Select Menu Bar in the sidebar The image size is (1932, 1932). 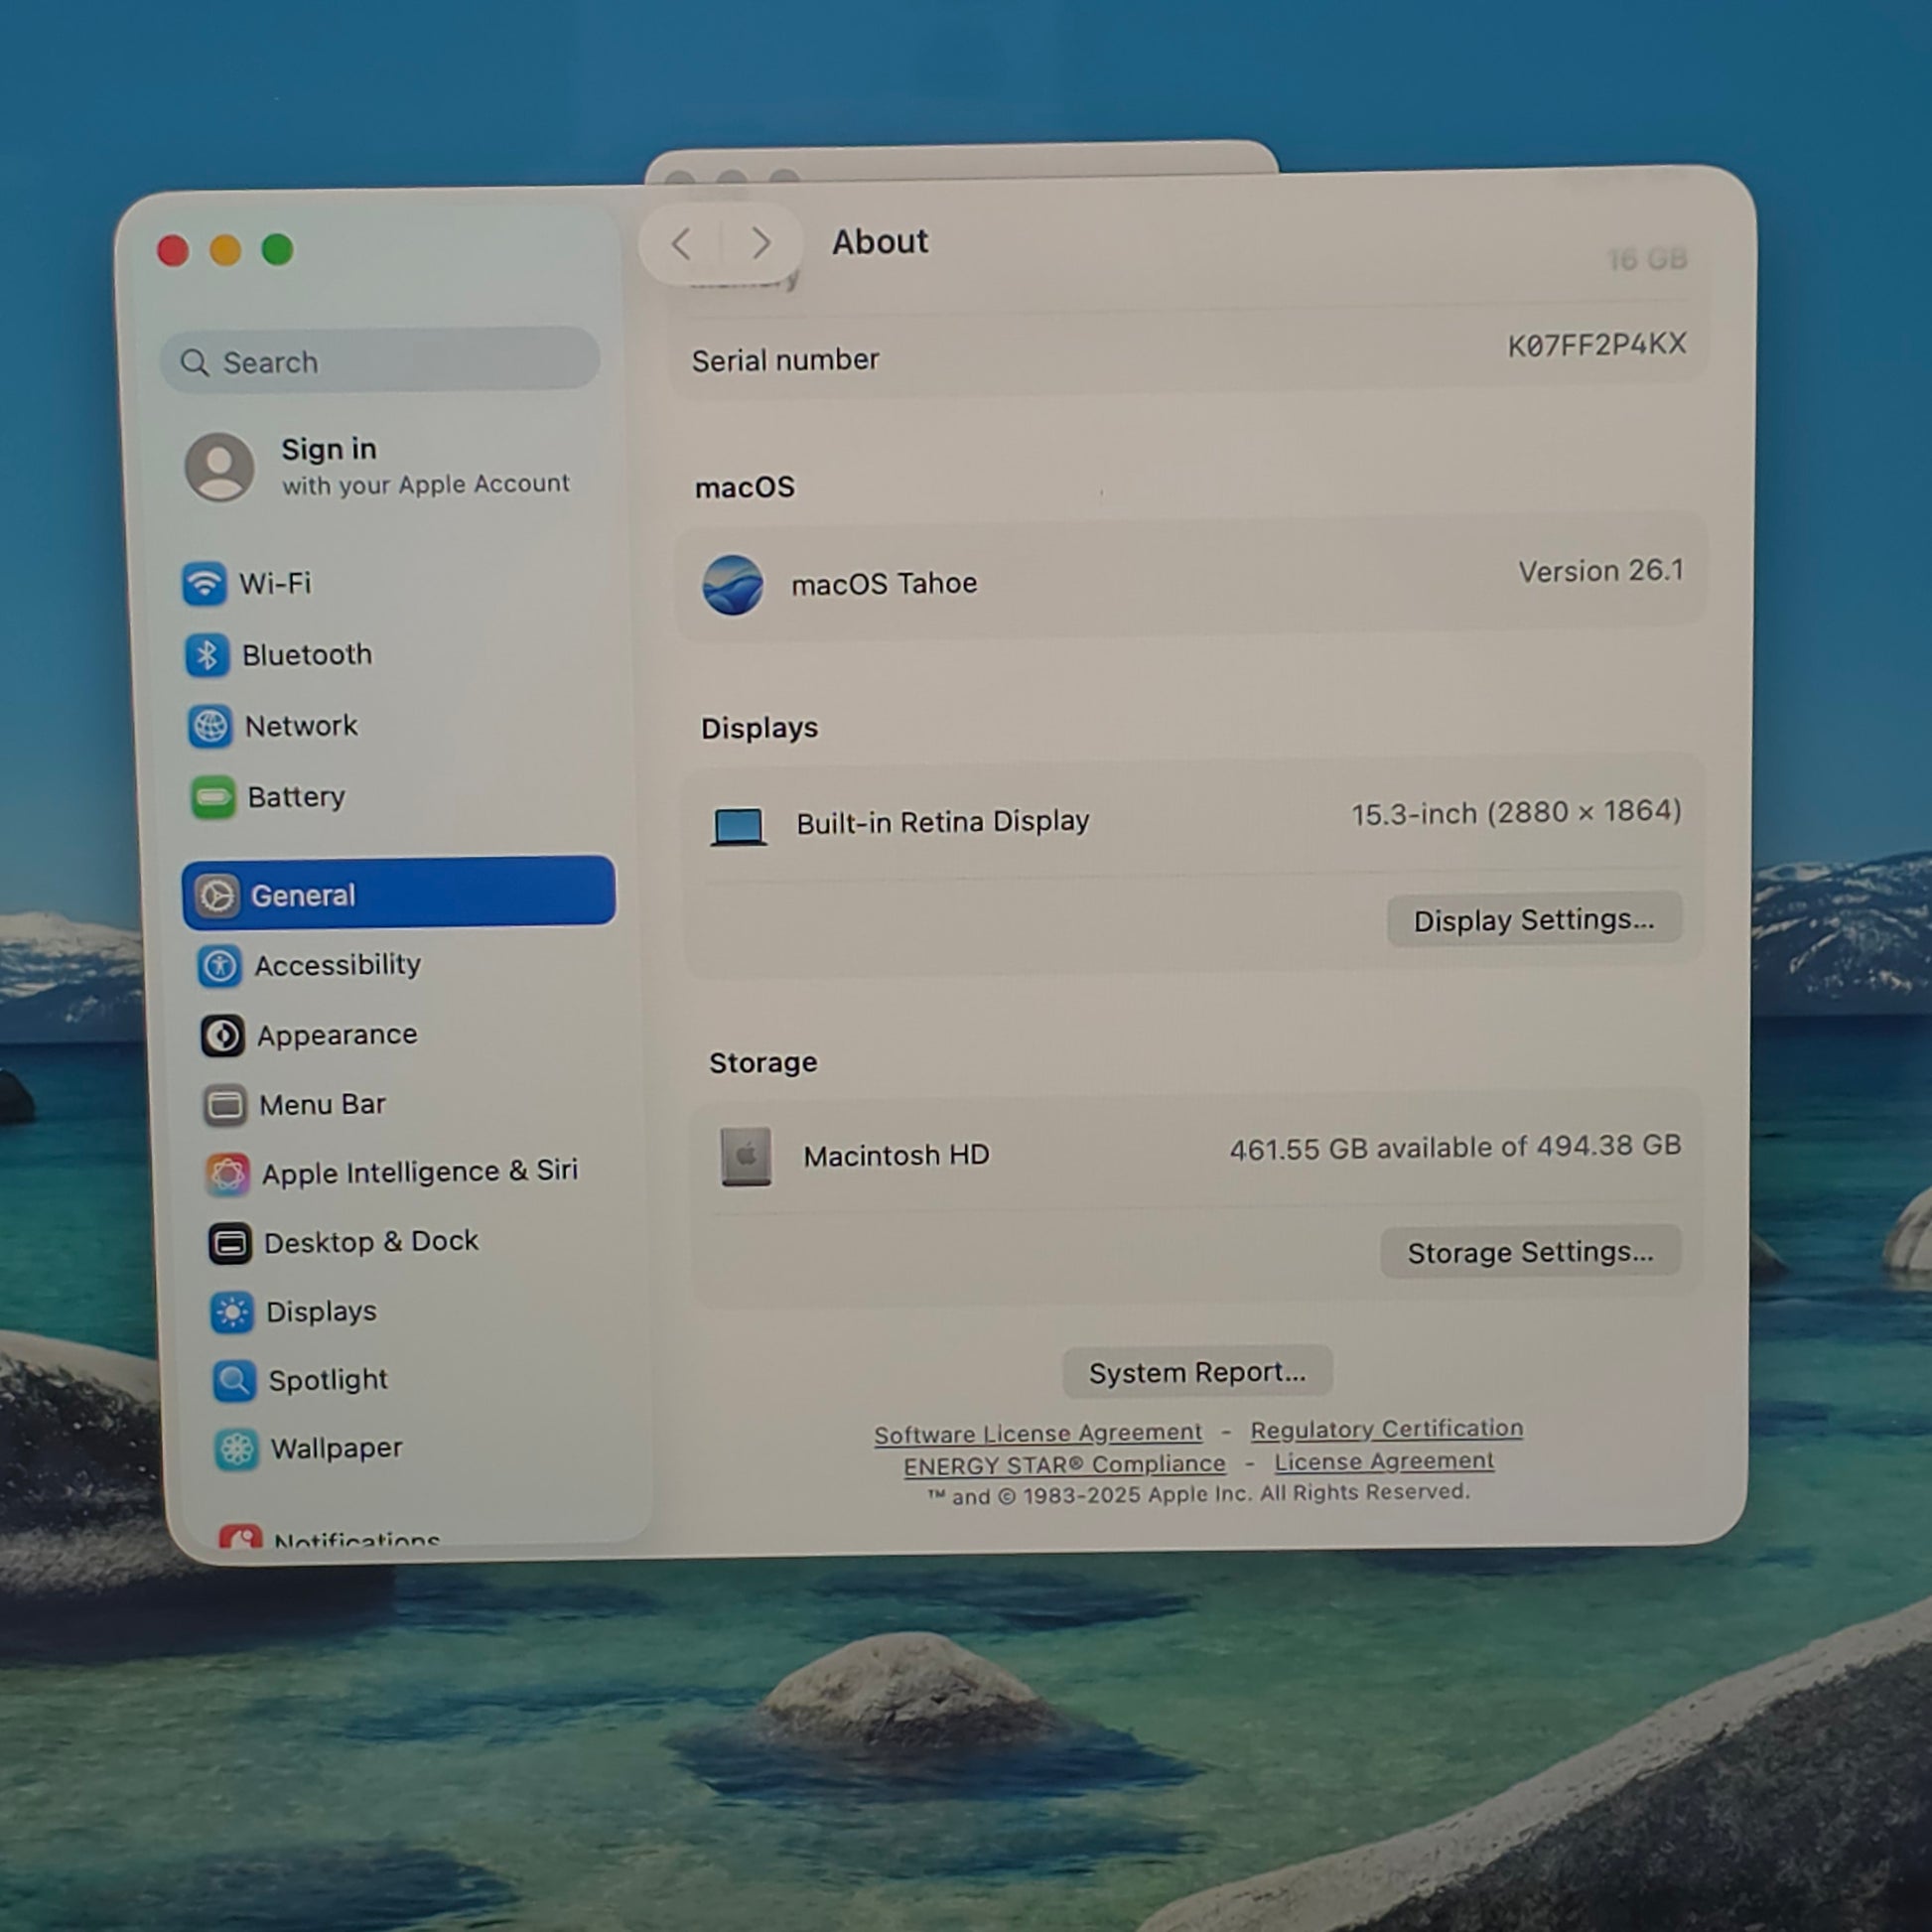pyautogui.click(x=322, y=1105)
